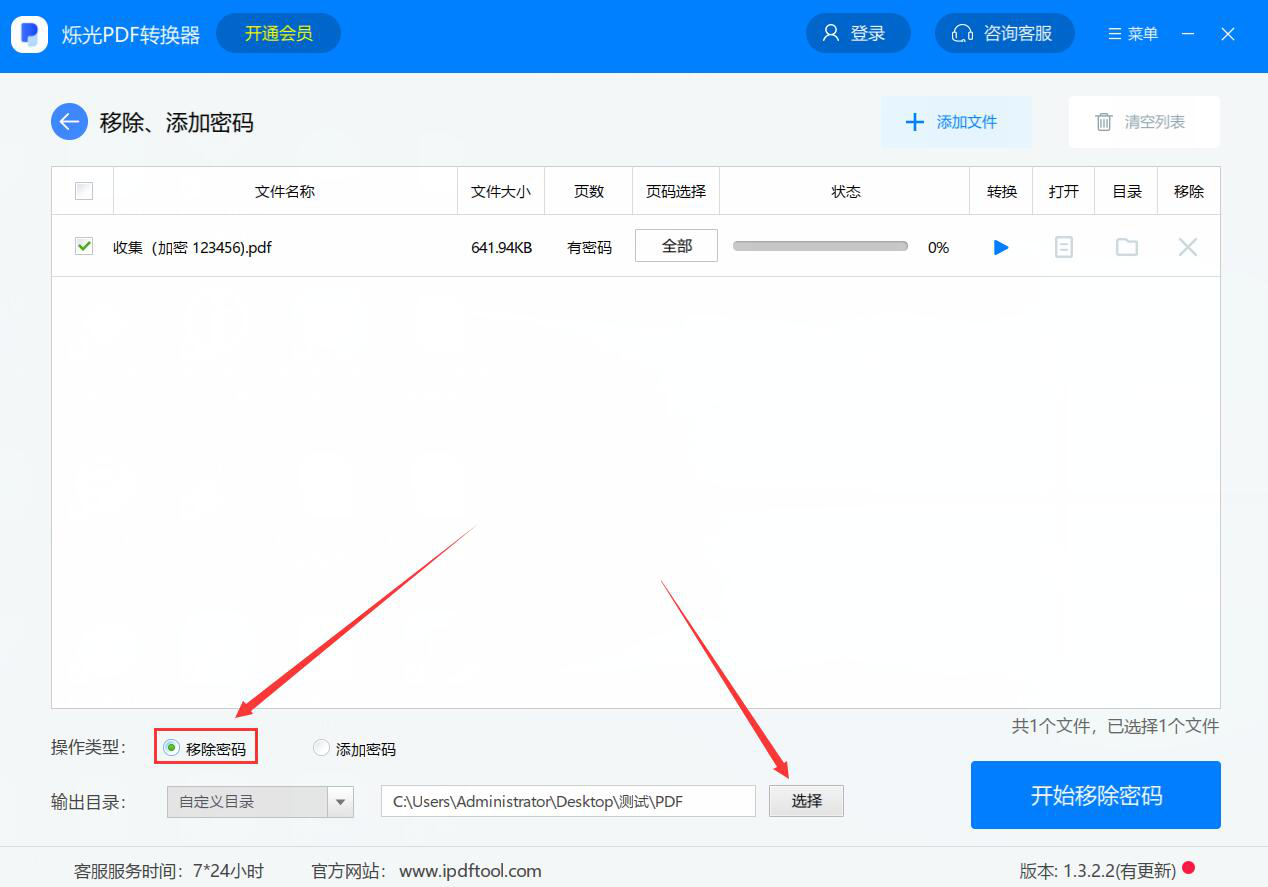Viewport: 1268px width, 887px height.
Task: Click the 641.94KB file size cell
Action: [501, 247]
